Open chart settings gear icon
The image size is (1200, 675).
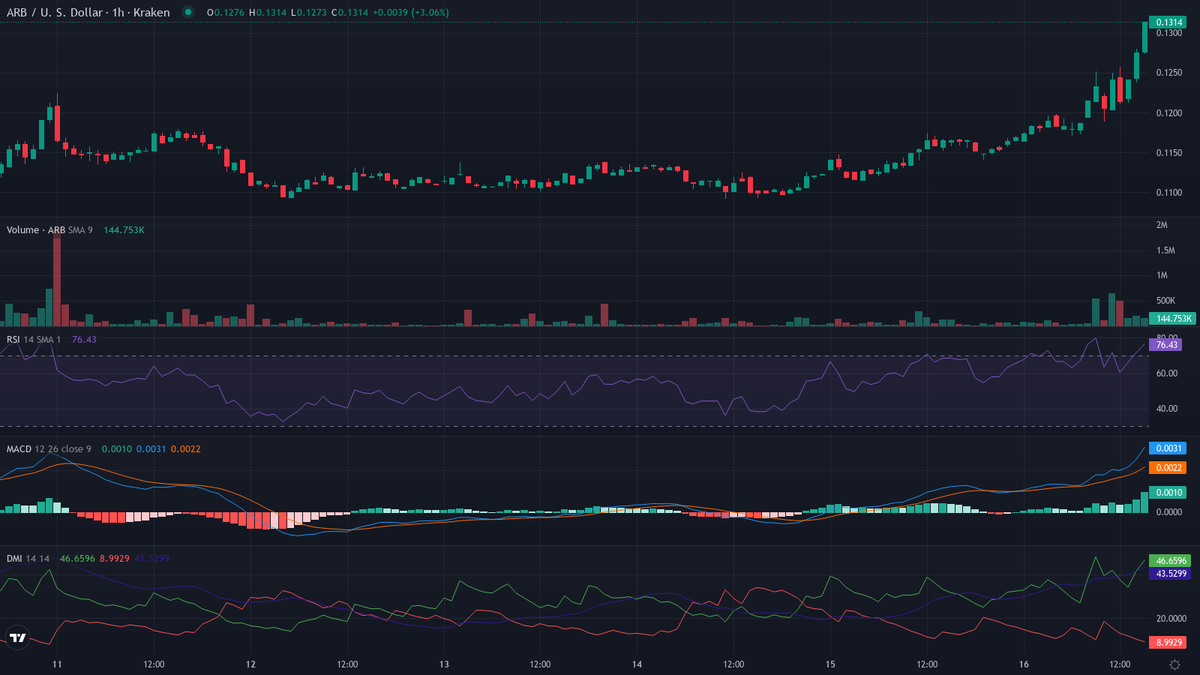1174,664
